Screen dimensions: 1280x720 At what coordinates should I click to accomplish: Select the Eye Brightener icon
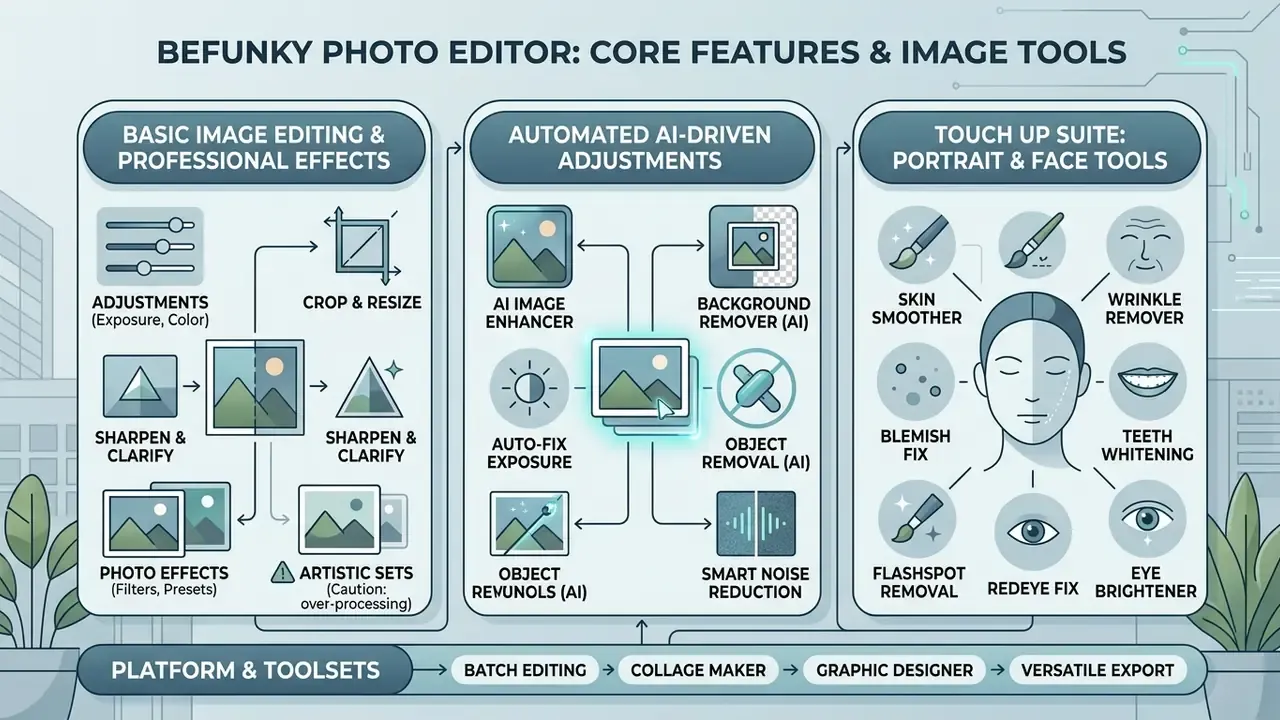click(1148, 519)
